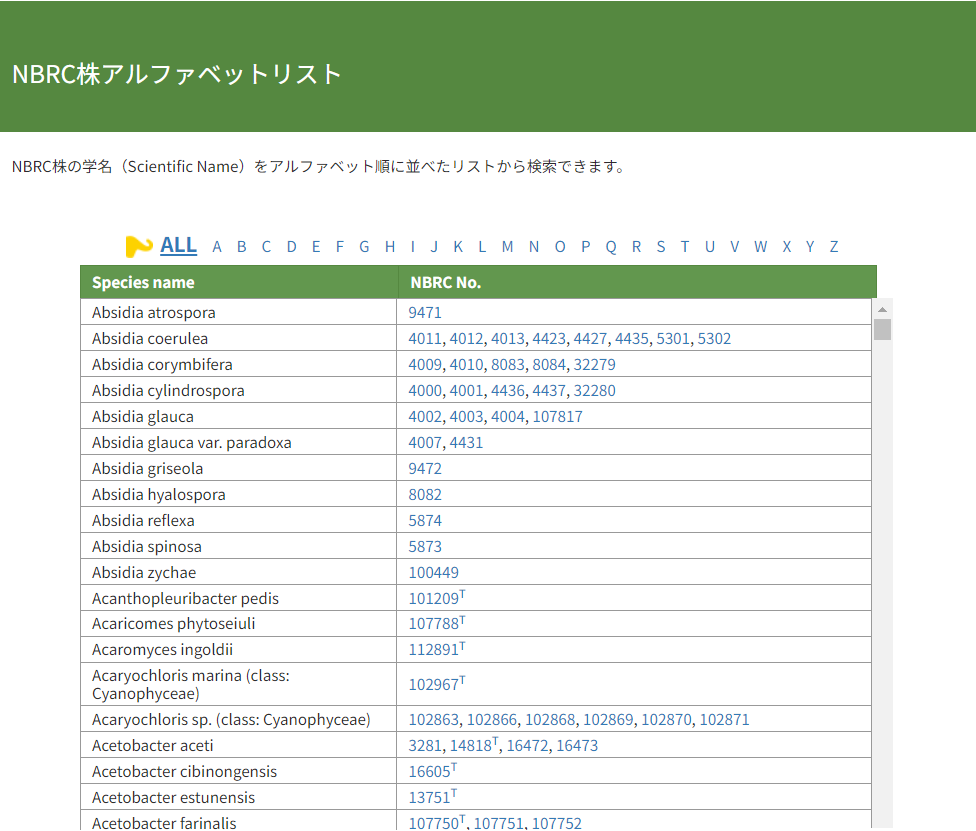This screenshot has width=976, height=831.
Task: Open Acaryochloris sp. strain 102871
Action: 724,720
